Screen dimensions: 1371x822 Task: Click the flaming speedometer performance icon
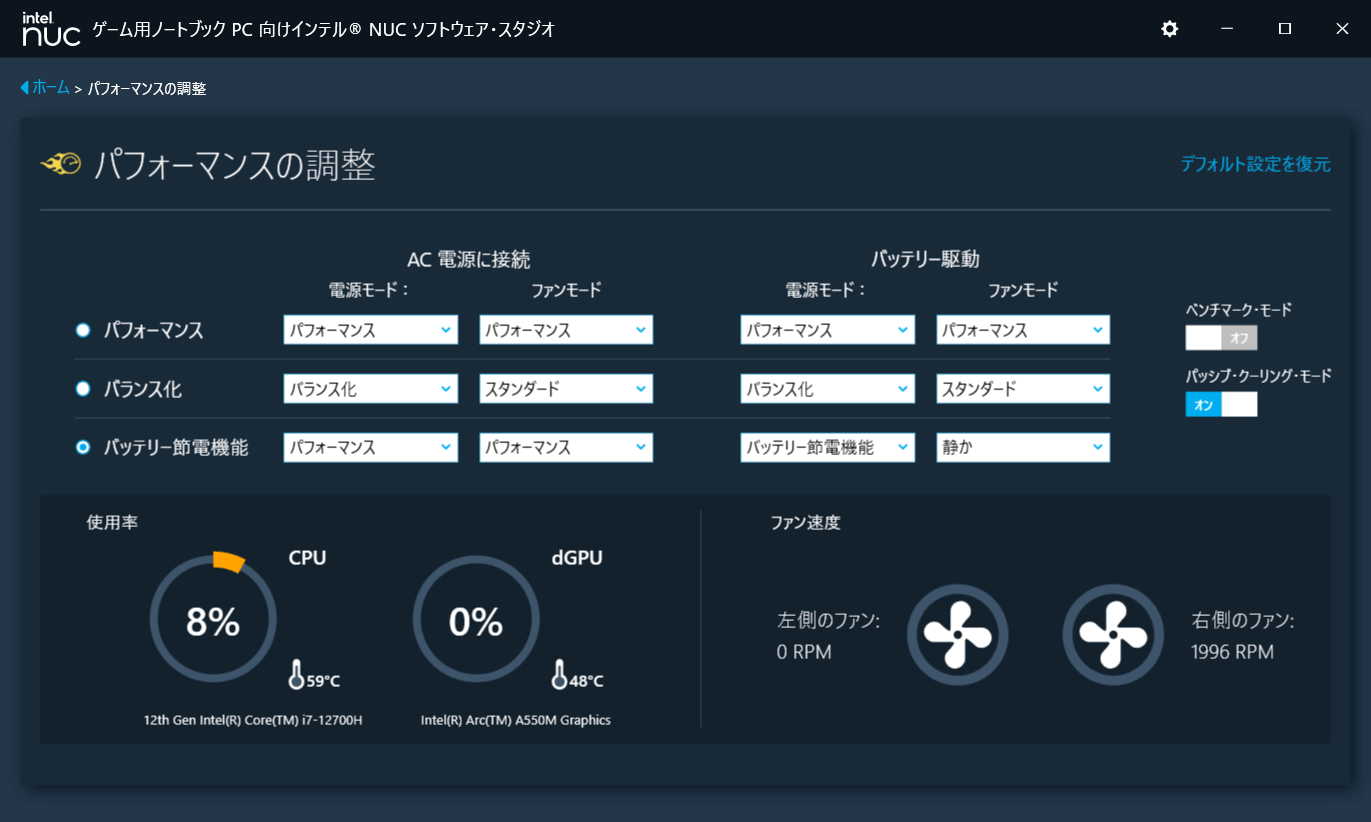coord(60,164)
